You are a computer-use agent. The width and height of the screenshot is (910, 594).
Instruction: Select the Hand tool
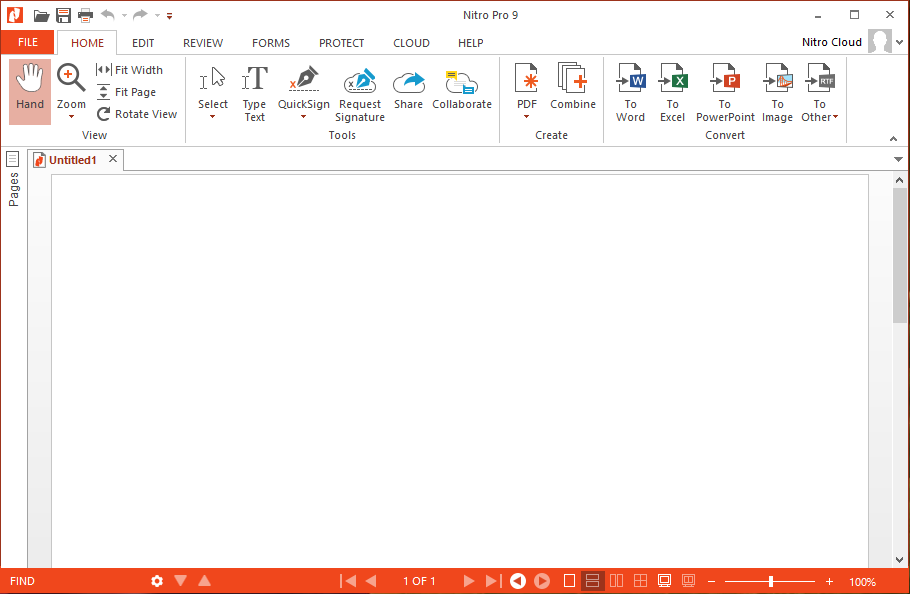(x=30, y=92)
